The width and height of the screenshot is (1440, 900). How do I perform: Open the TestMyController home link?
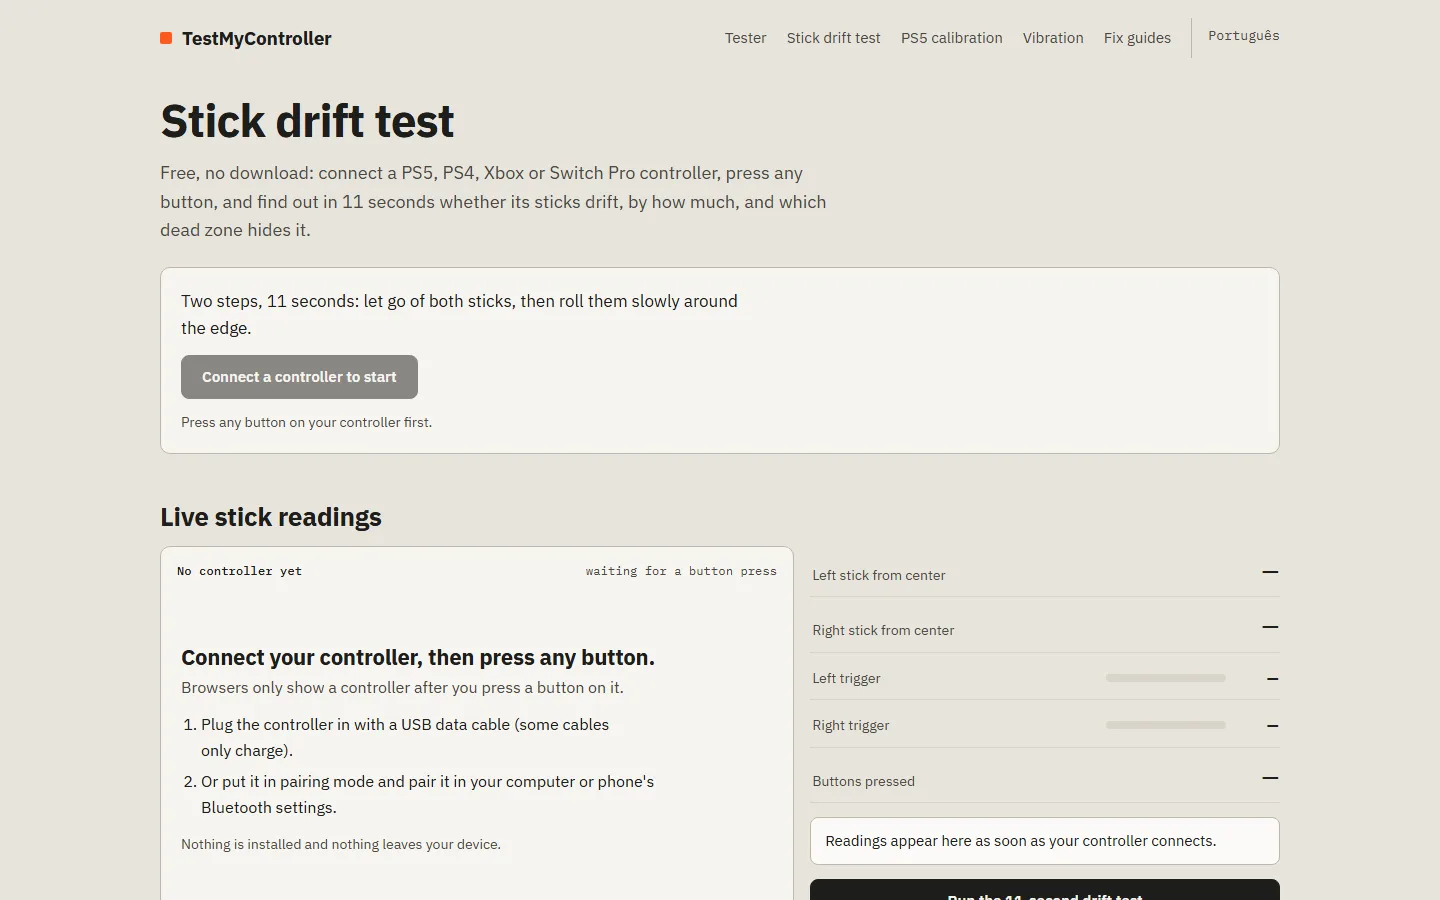pyautogui.click(x=246, y=38)
